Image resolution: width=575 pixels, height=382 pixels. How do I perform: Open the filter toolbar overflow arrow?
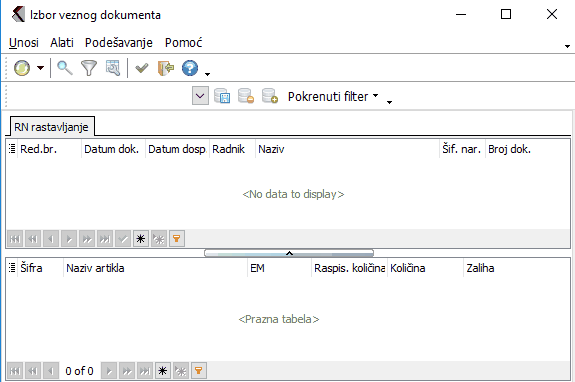[x=389, y=102]
